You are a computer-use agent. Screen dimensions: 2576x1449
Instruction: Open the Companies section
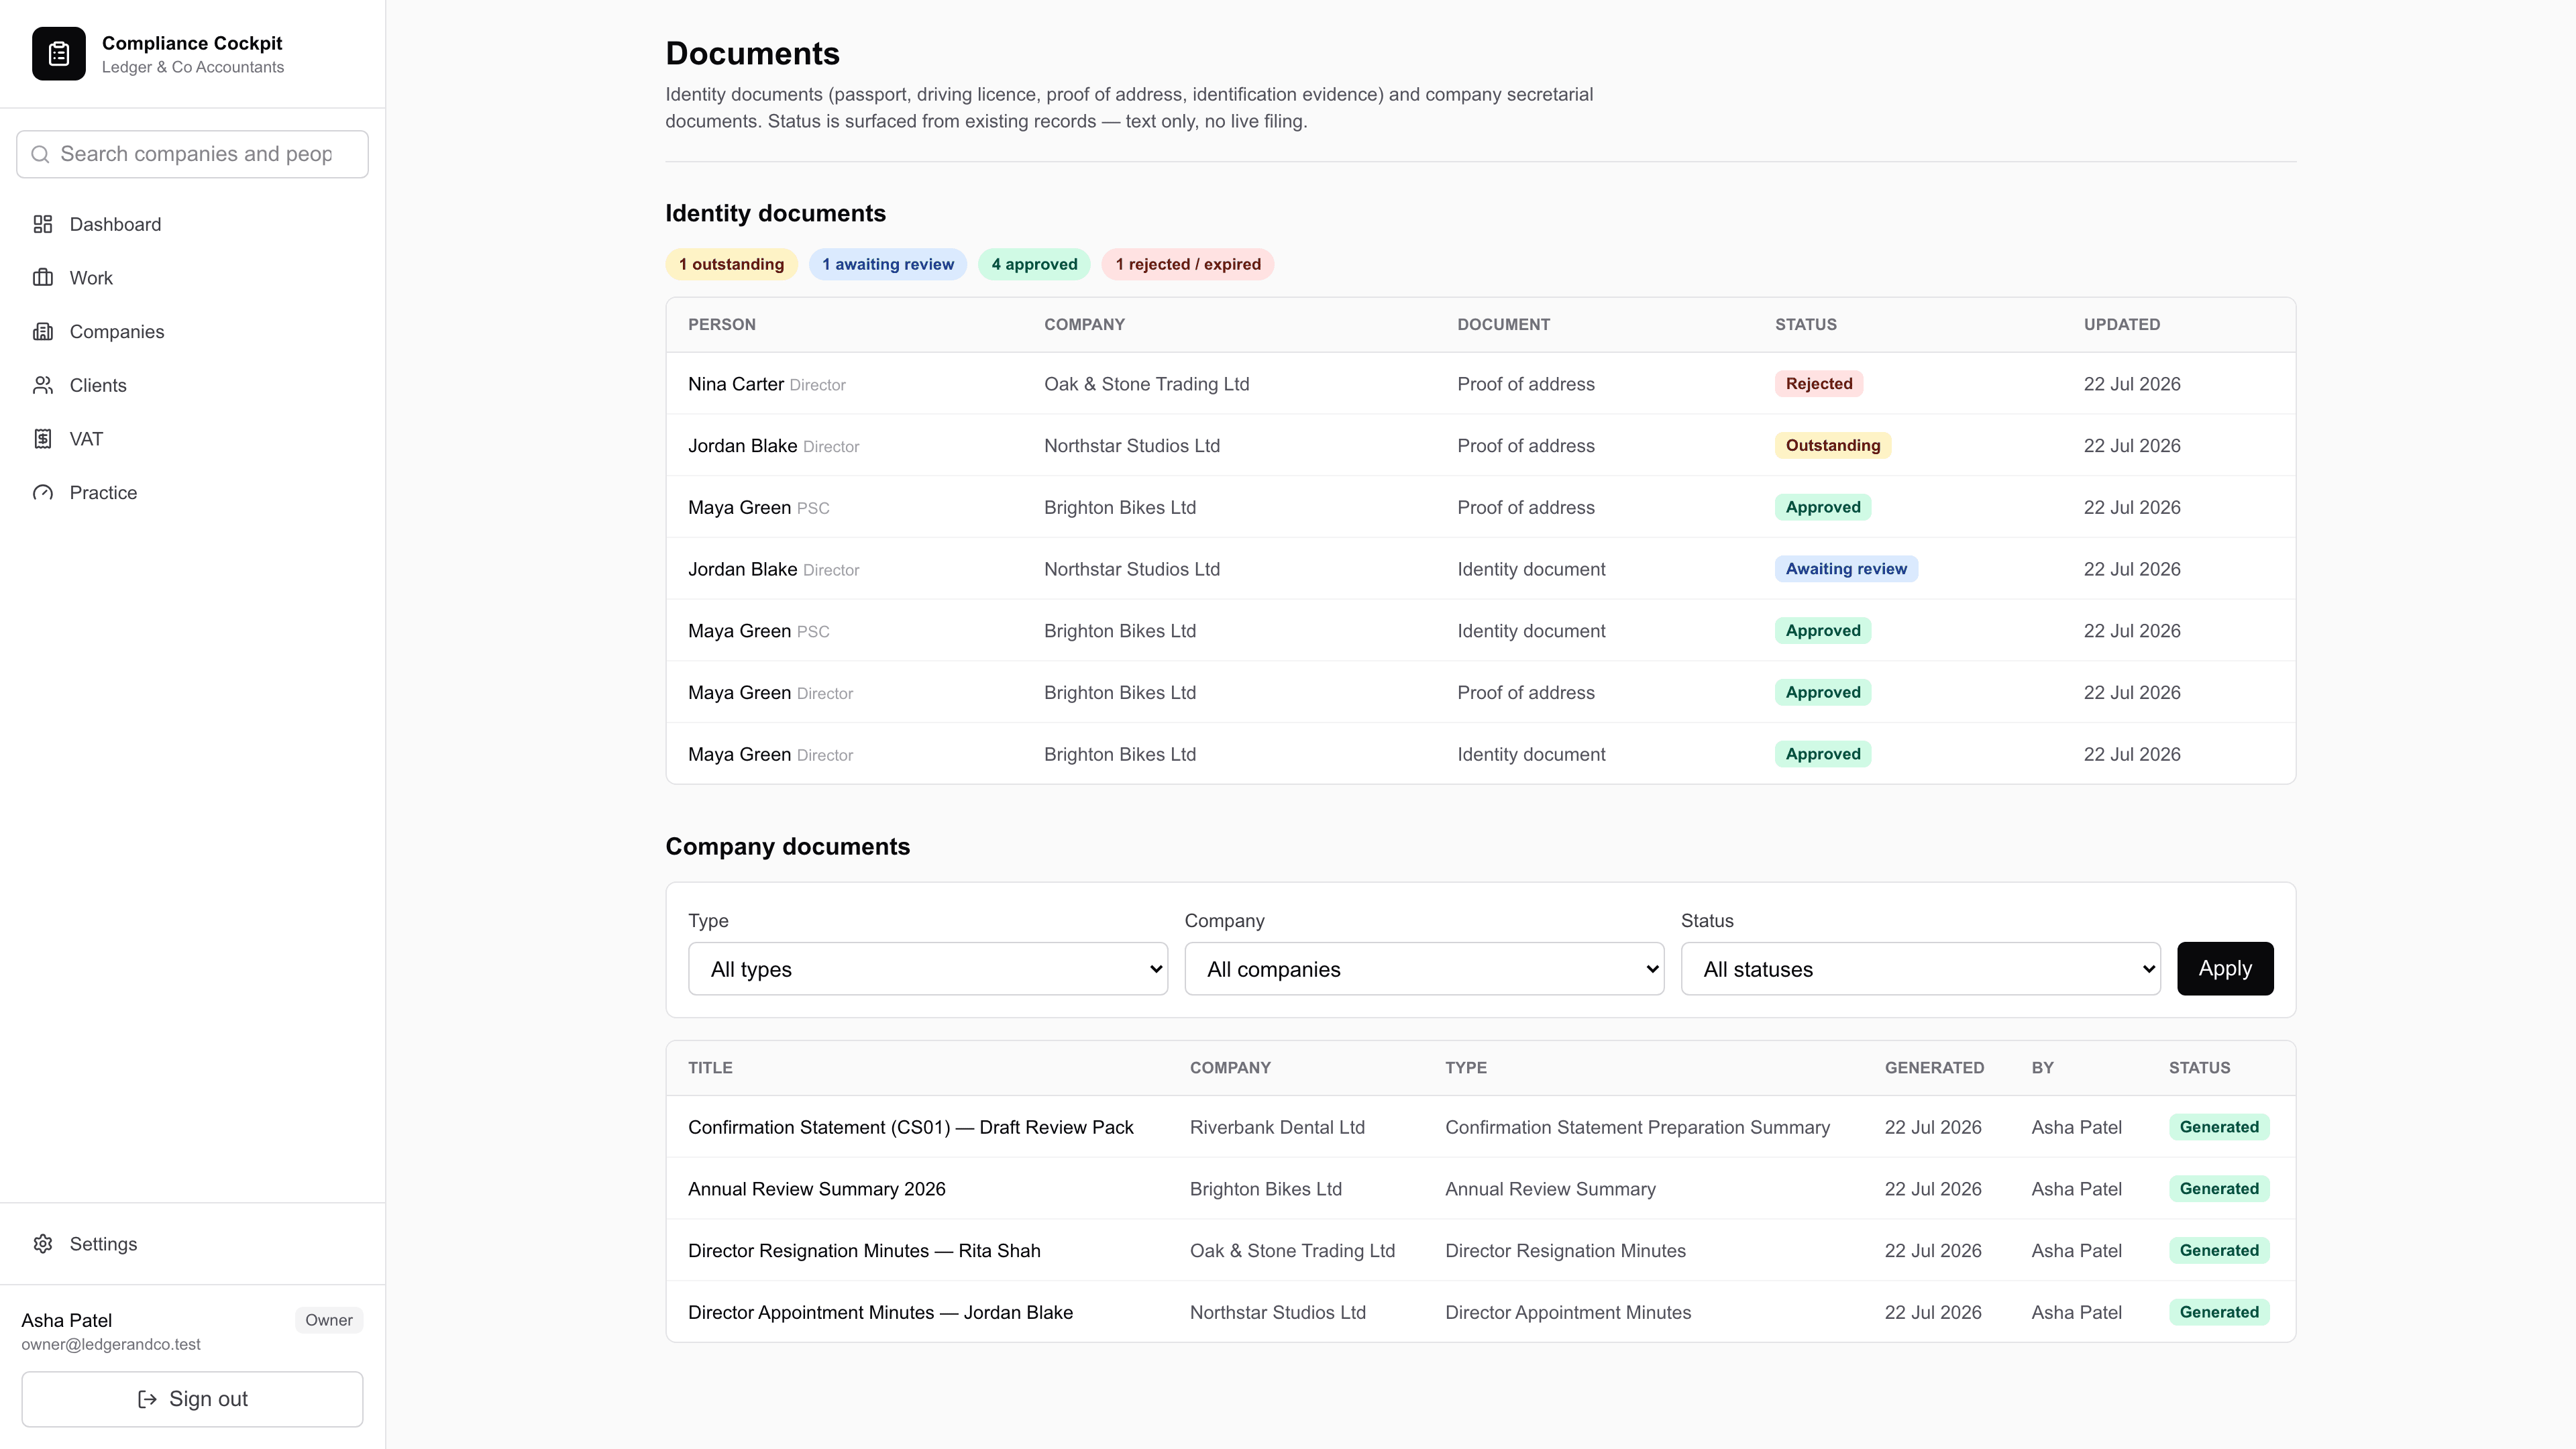coord(192,332)
